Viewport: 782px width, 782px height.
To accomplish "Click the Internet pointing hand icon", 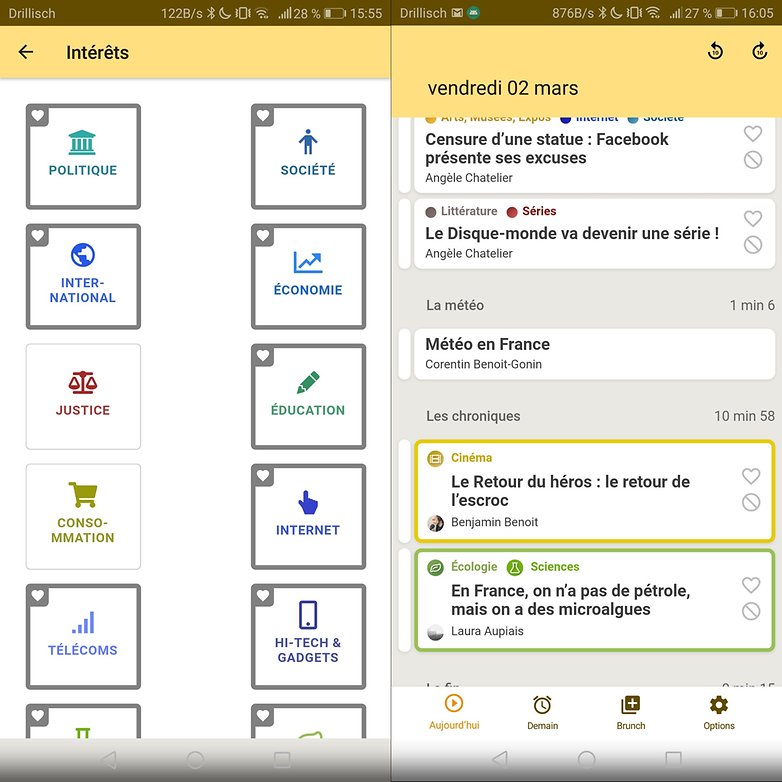I will click(308, 502).
